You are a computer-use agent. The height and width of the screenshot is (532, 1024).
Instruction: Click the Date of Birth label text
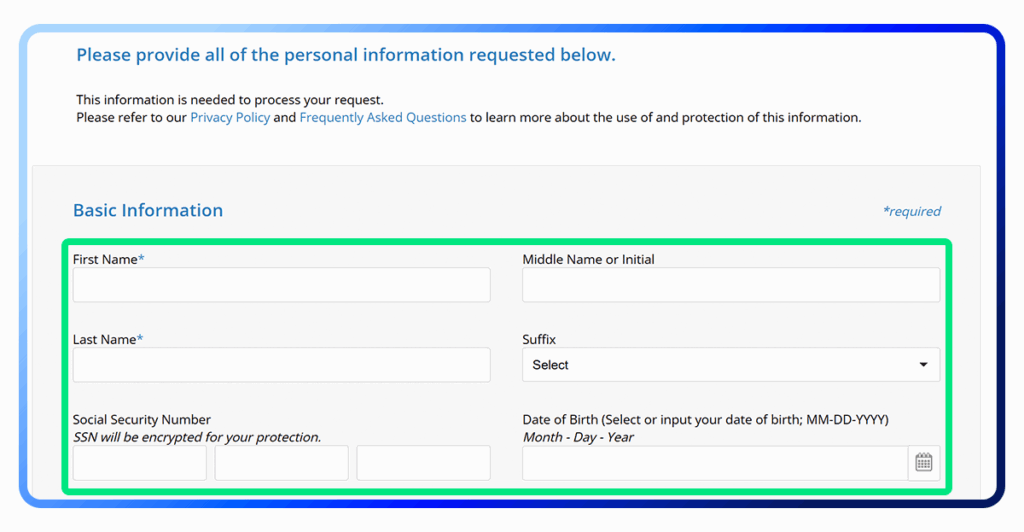point(705,419)
